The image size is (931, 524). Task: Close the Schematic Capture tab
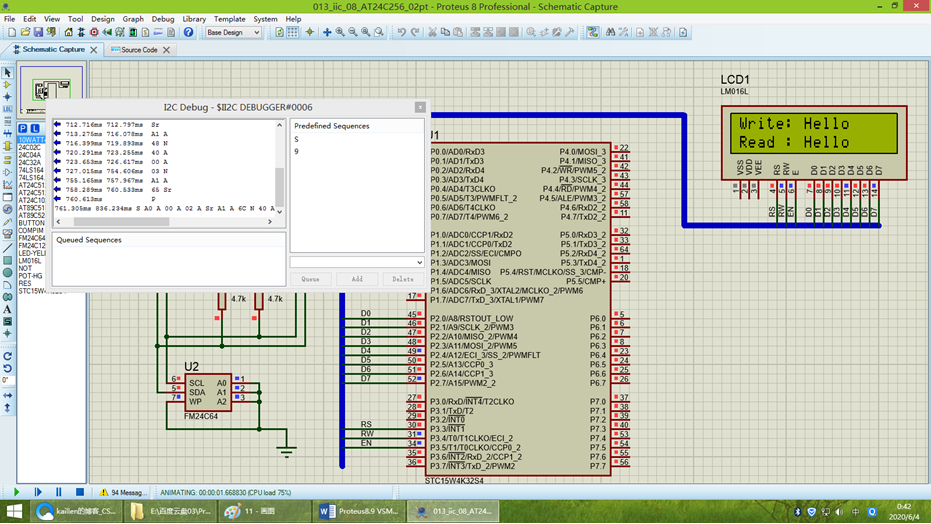coord(93,50)
